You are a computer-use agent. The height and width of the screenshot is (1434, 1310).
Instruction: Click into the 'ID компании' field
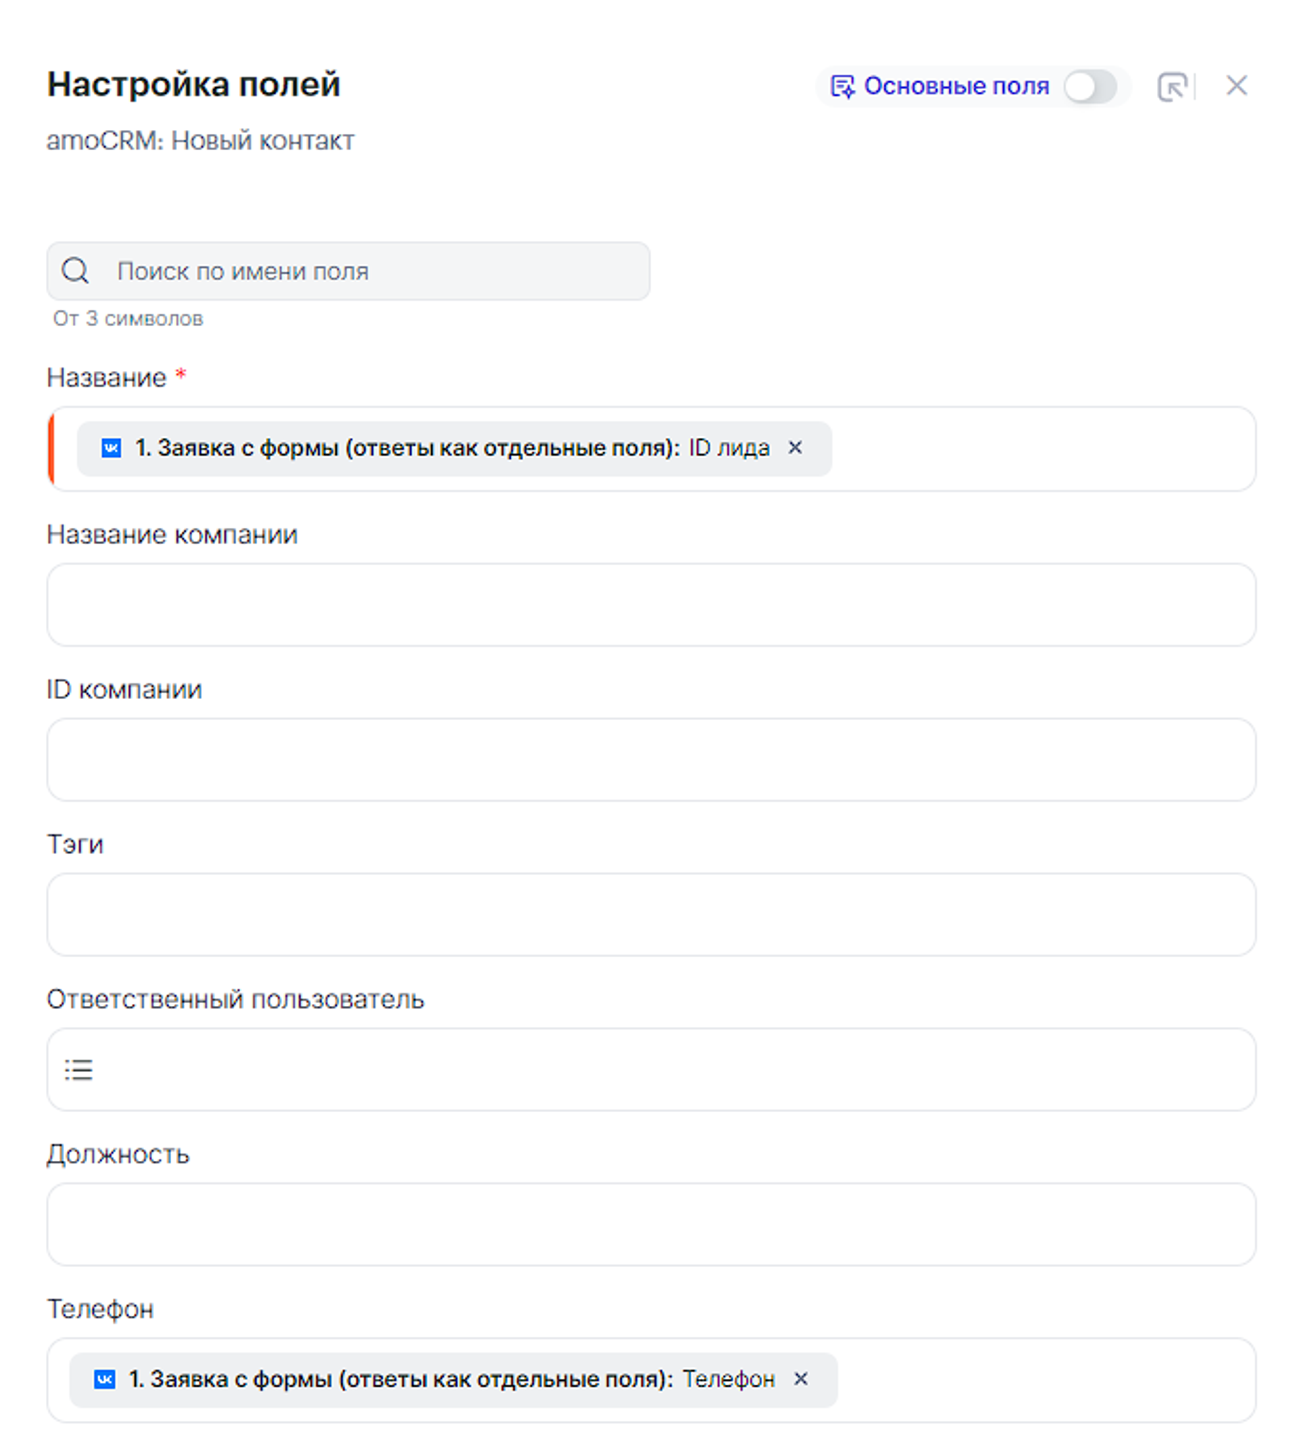tap(651, 760)
